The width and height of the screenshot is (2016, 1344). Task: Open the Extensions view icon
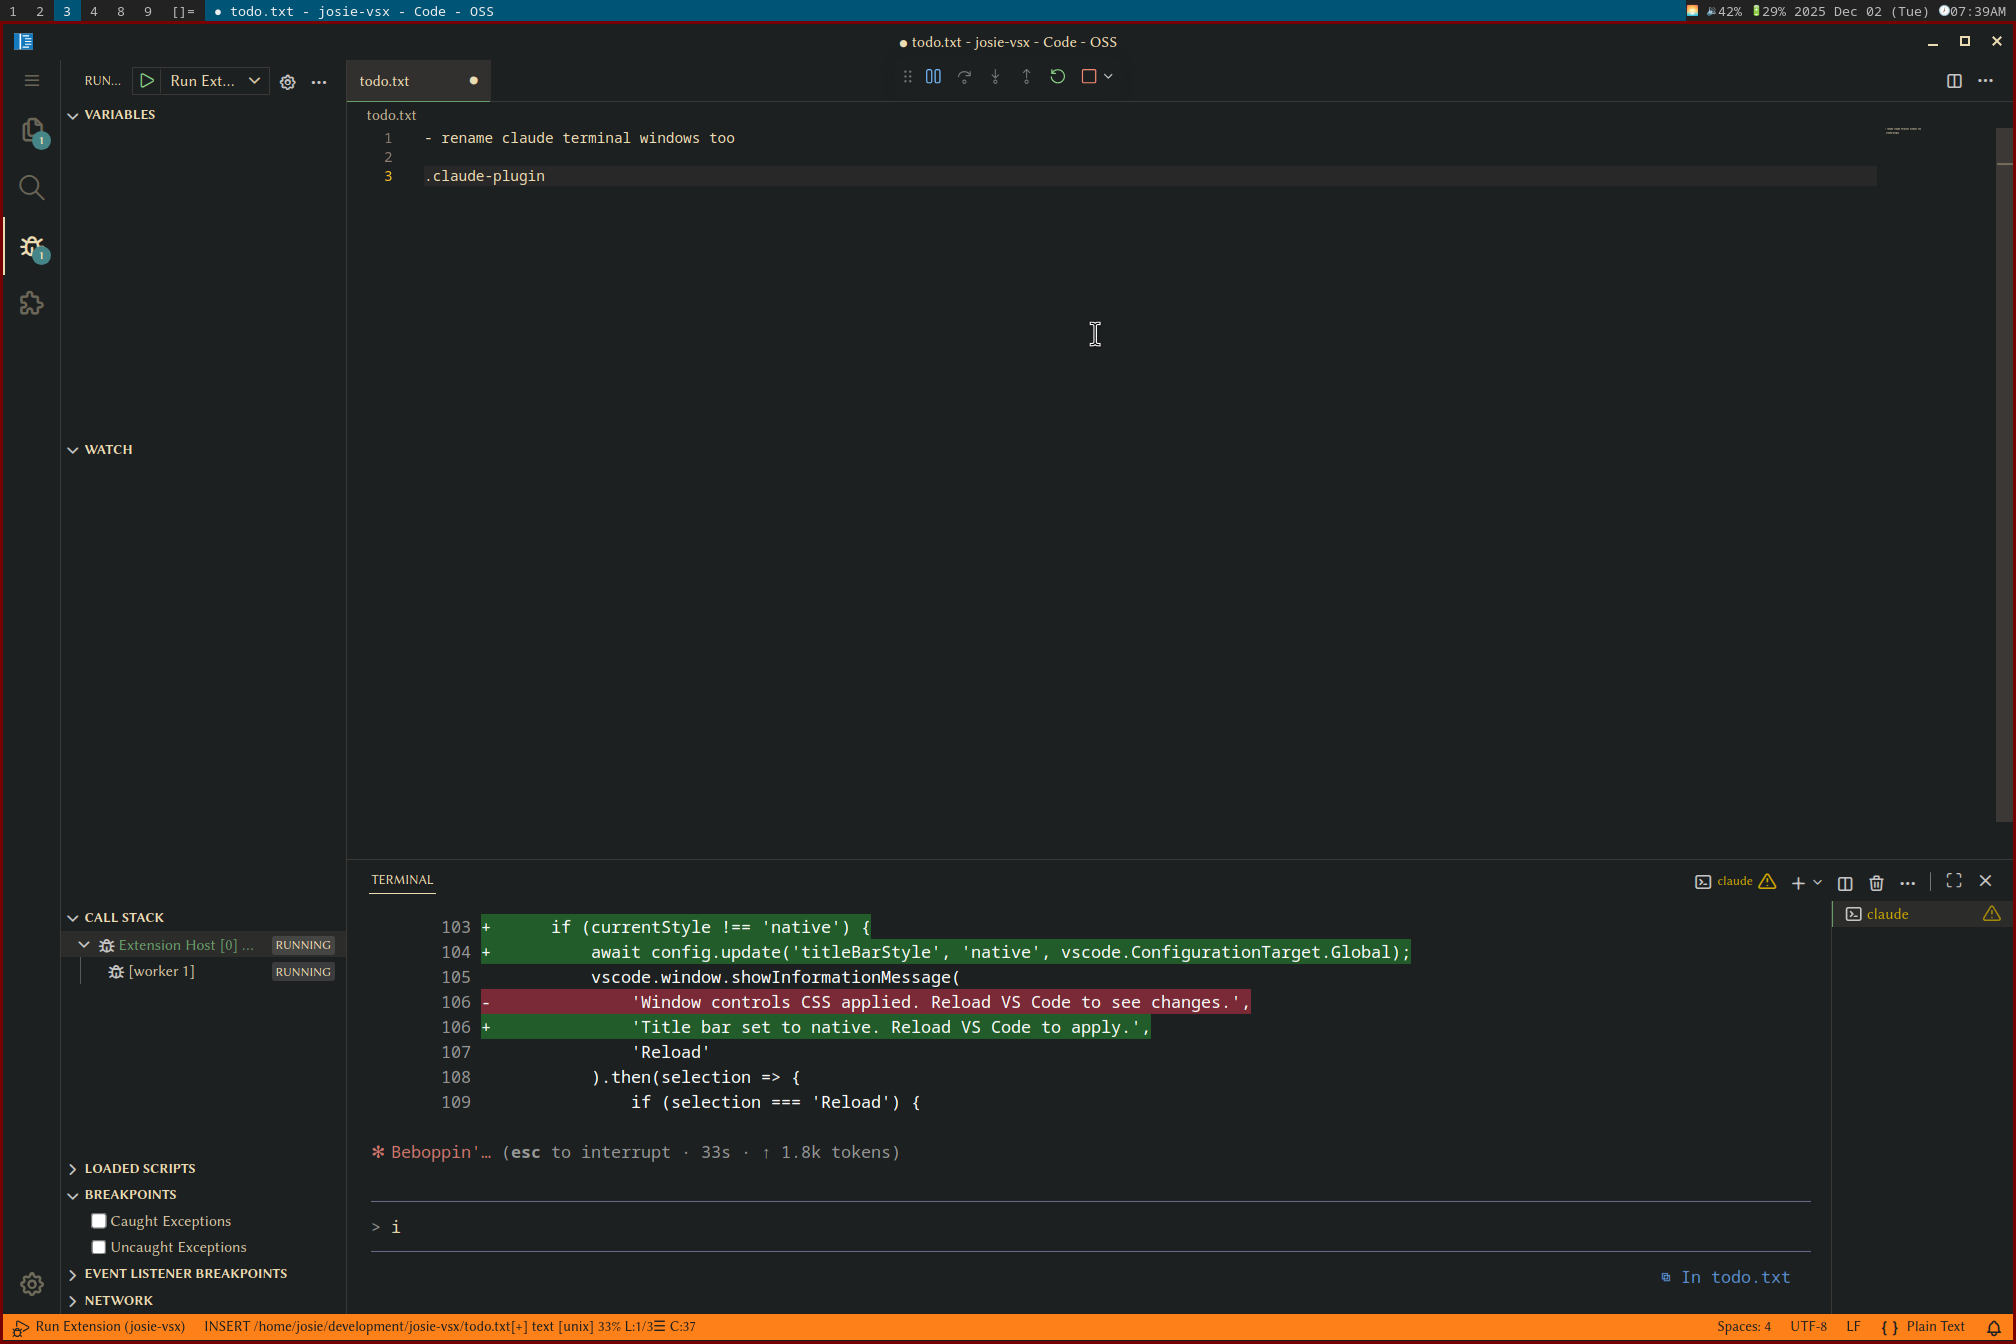pos(32,303)
